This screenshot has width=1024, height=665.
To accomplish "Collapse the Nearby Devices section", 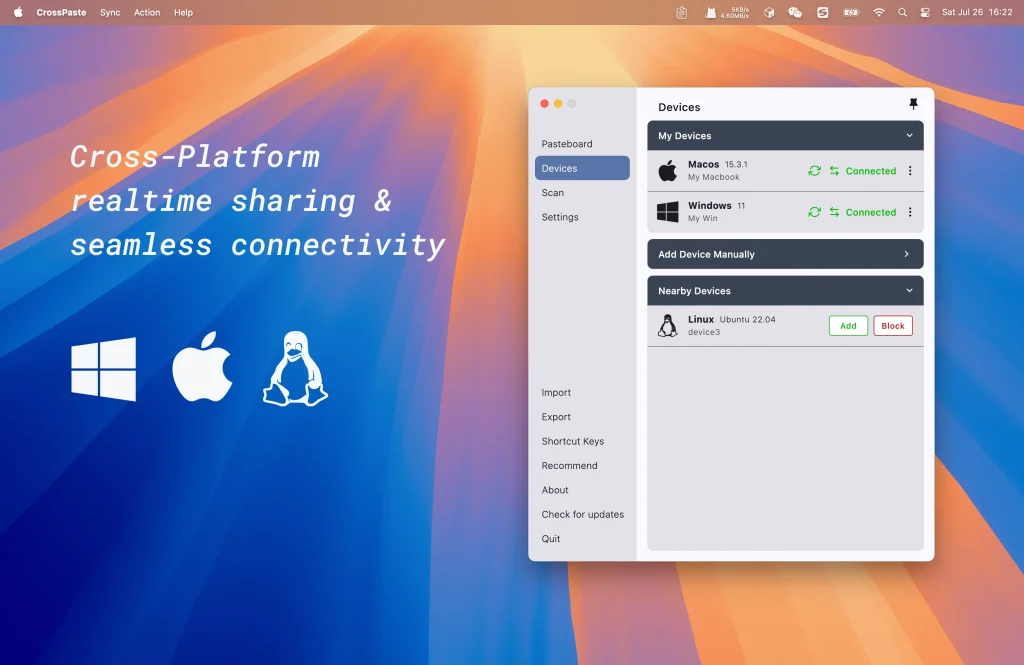I will [909, 290].
